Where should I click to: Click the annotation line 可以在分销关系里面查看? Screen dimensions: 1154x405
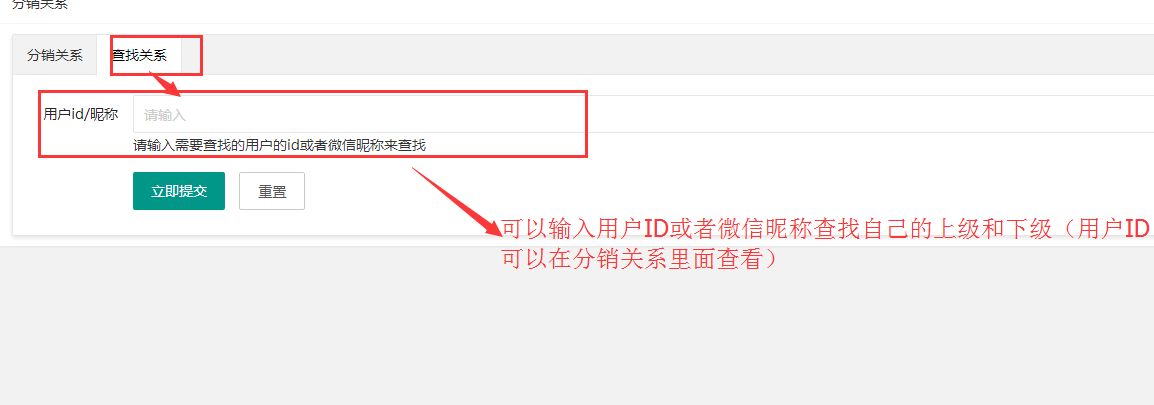pyautogui.click(x=639, y=259)
